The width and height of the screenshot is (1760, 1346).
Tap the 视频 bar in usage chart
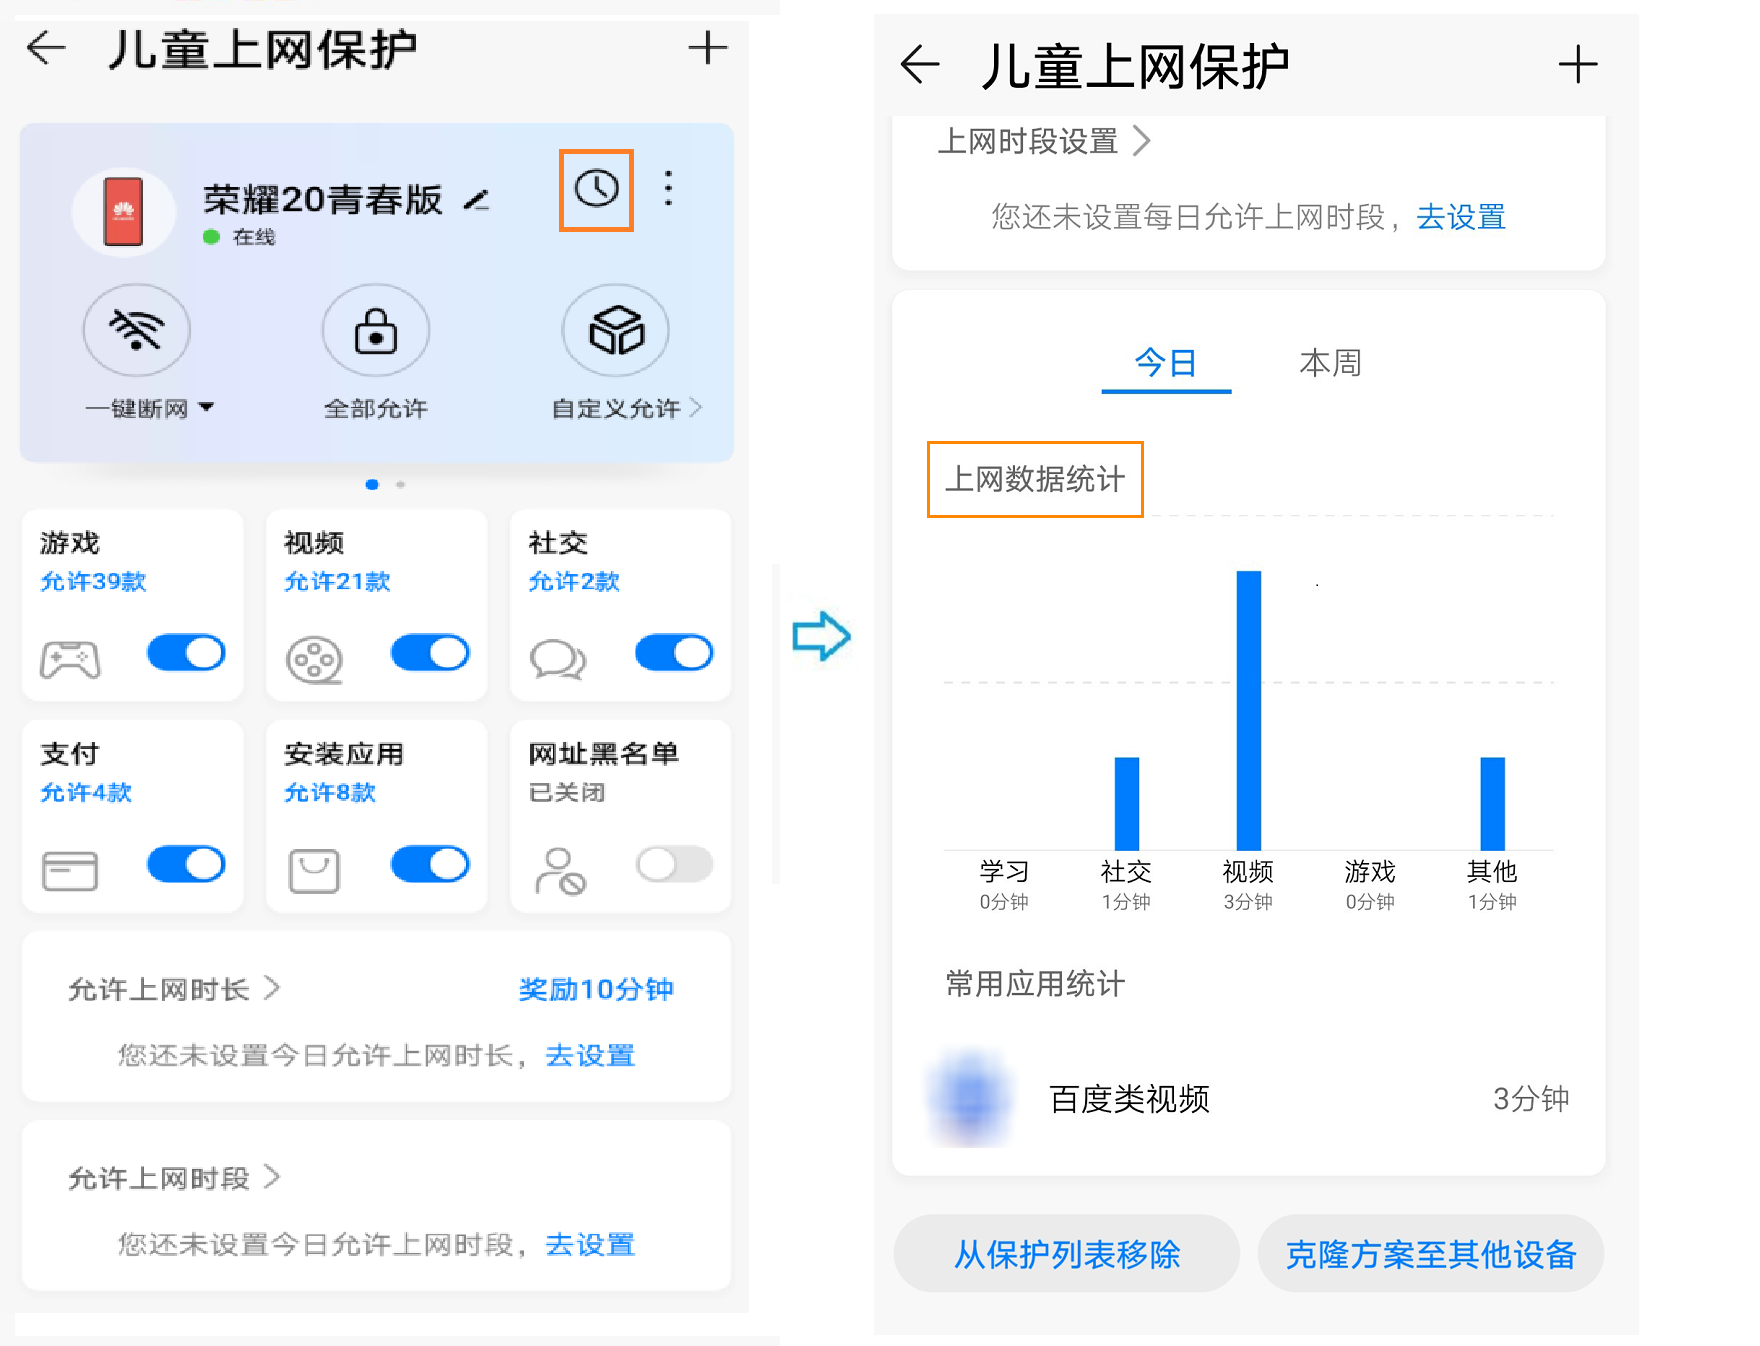pos(1248,710)
